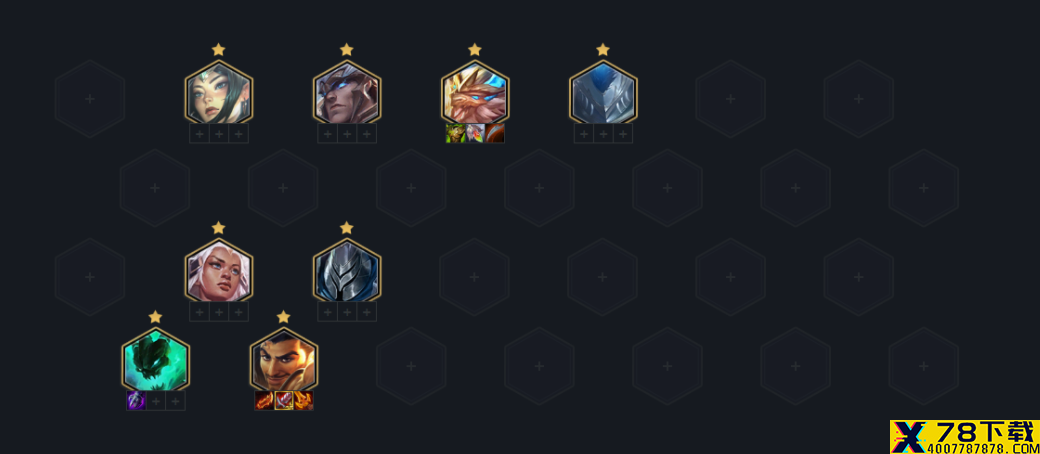Select the green-haired female champion portrait

pos(218,92)
